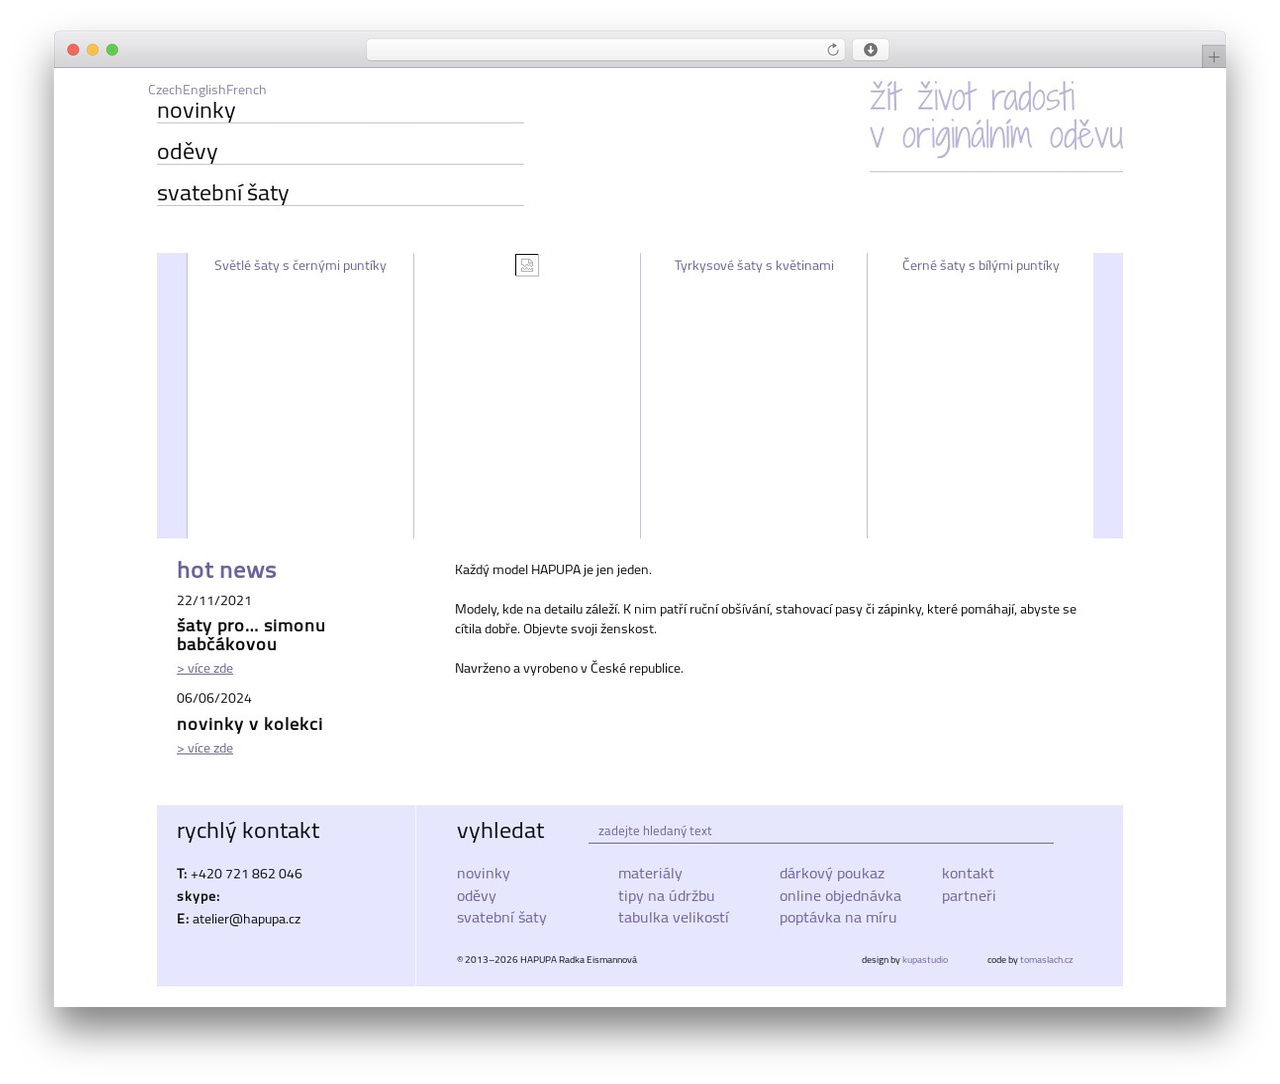Screen dimensions: 1280x1084
Task: Click the right carousel arrow strip
Action: coord(1108,395)
